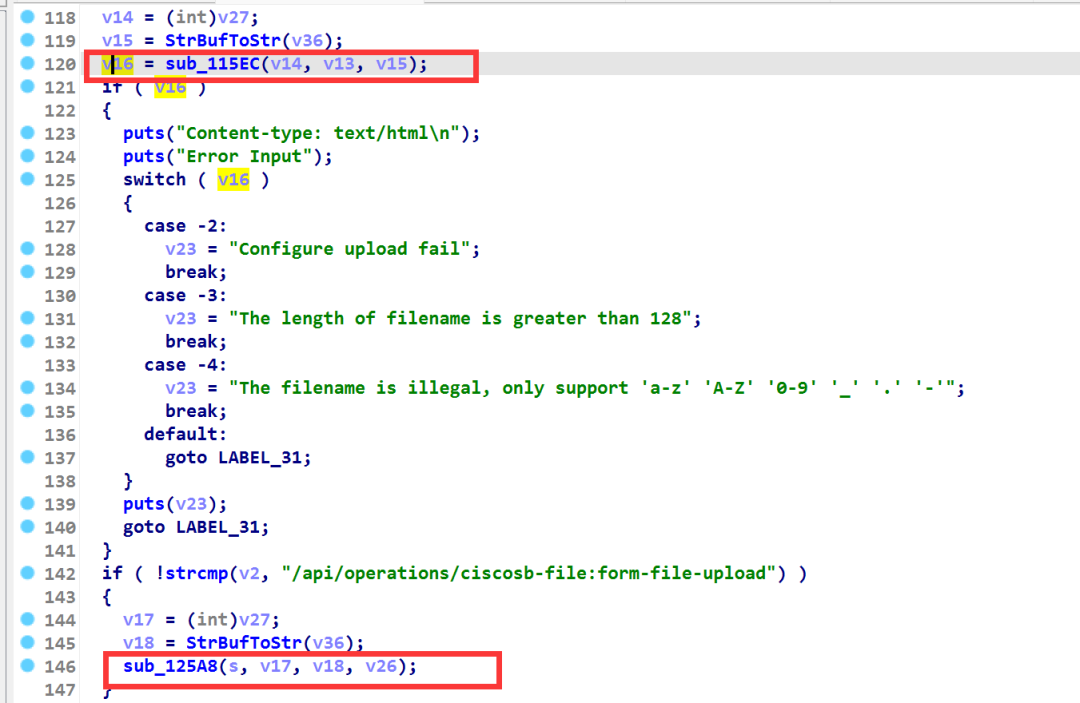Screen dimensions: 1080x703
Task: Select variable v15 on line 119
Action: tap(118, 41)
